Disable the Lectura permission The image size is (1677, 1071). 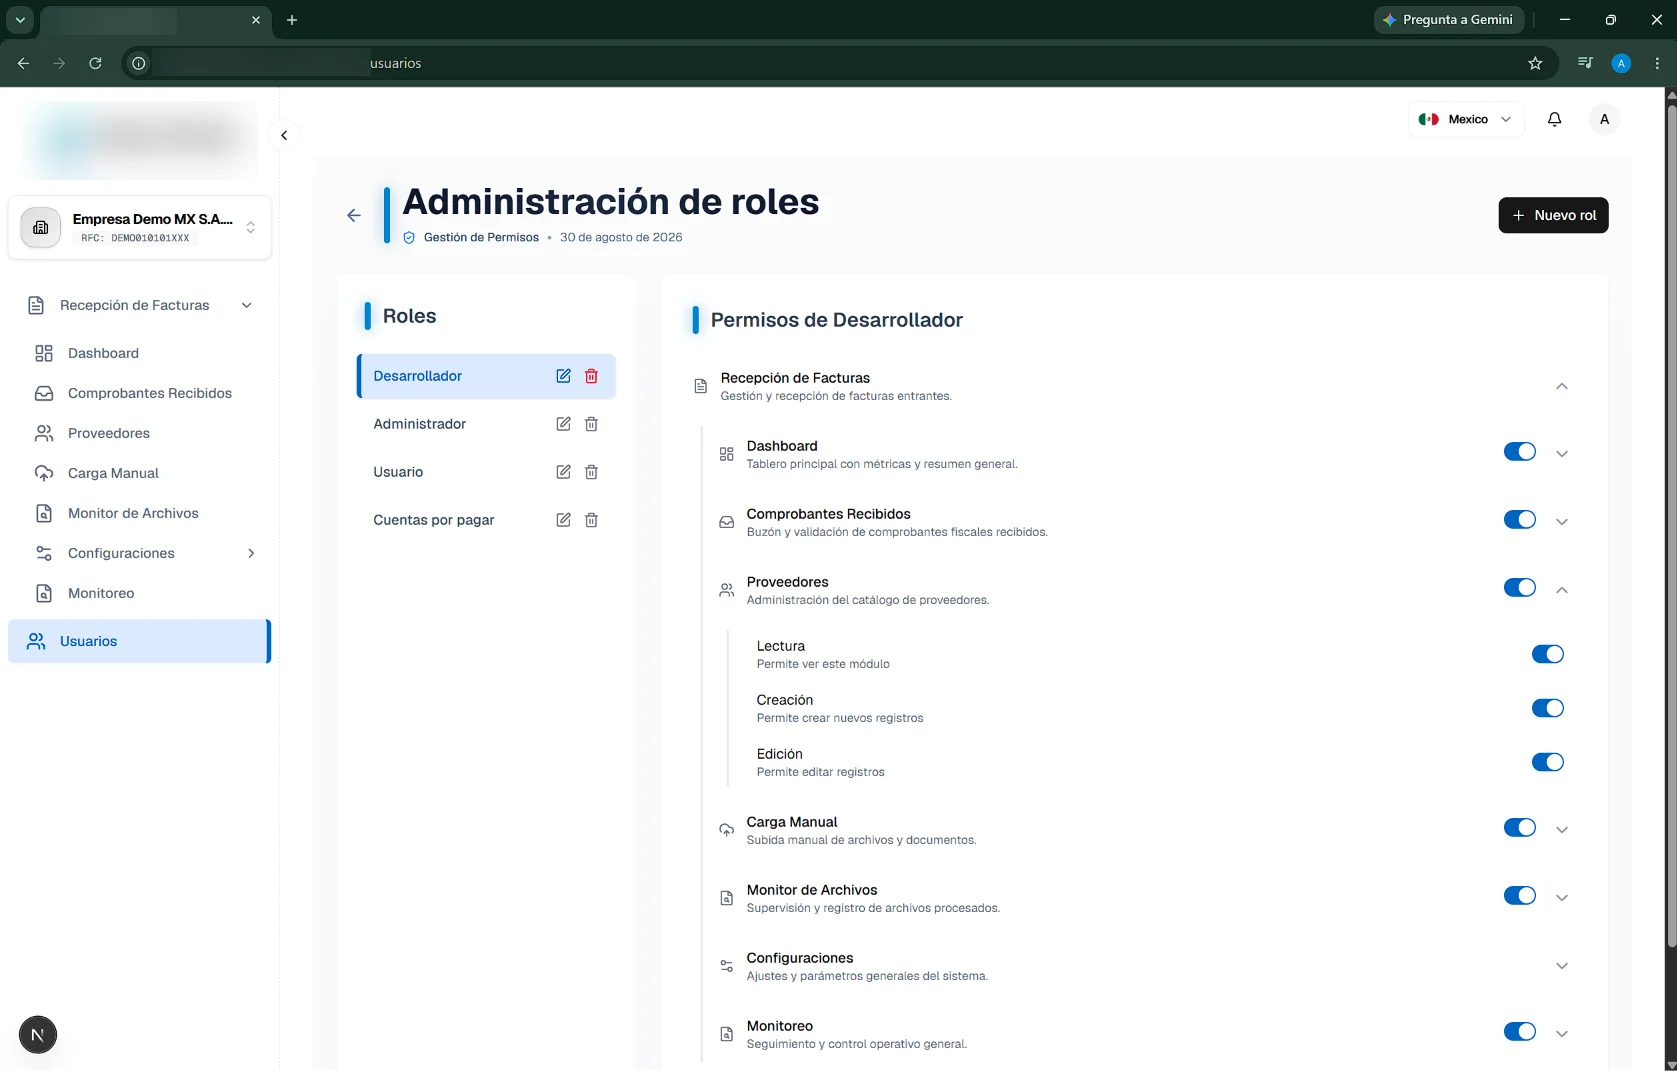(1547, 654)
